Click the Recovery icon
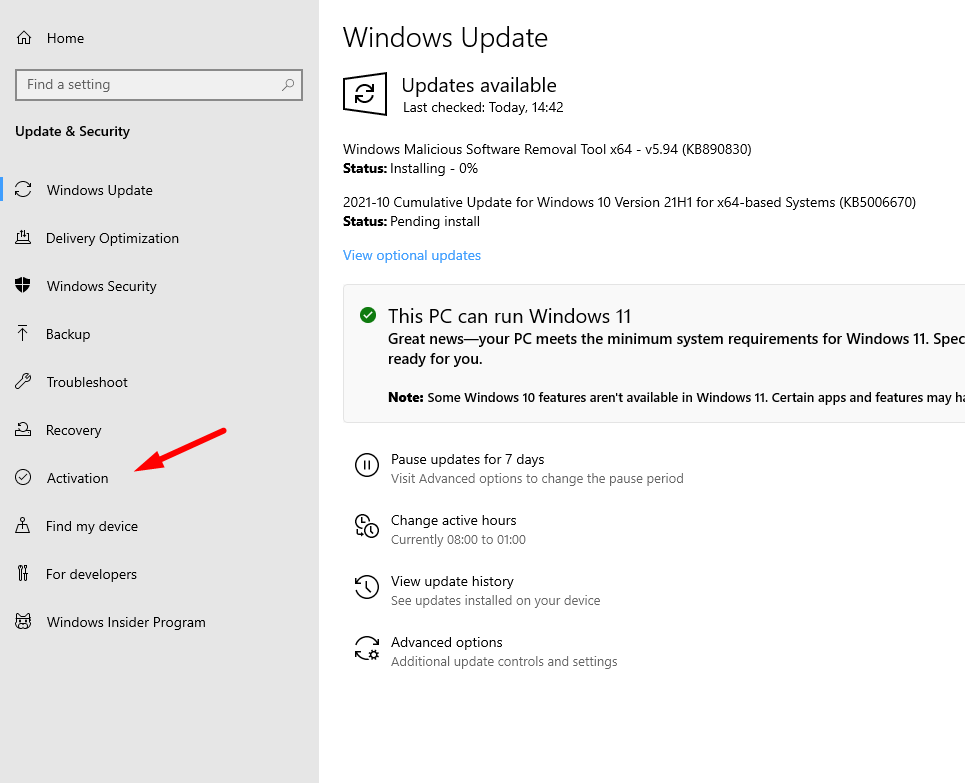Viewport: 965px width, 783px height. [x=23, y=430]
